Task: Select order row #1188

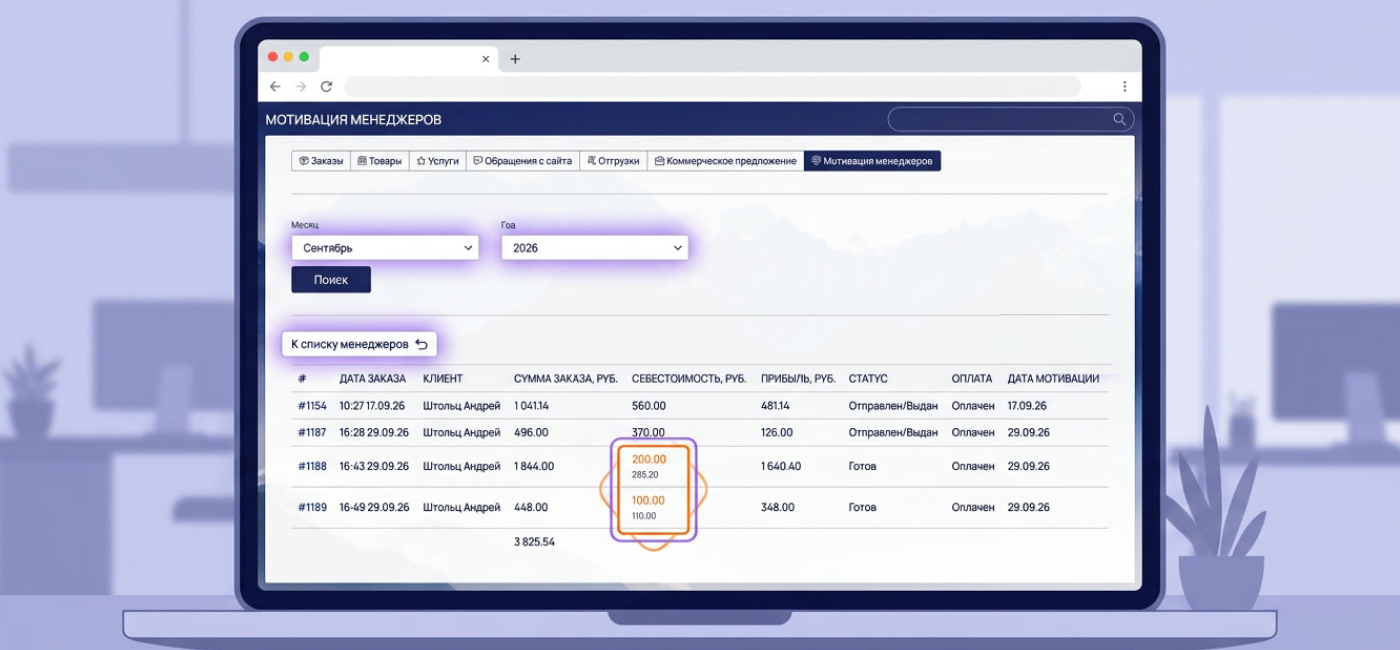Action: [700, 467]
